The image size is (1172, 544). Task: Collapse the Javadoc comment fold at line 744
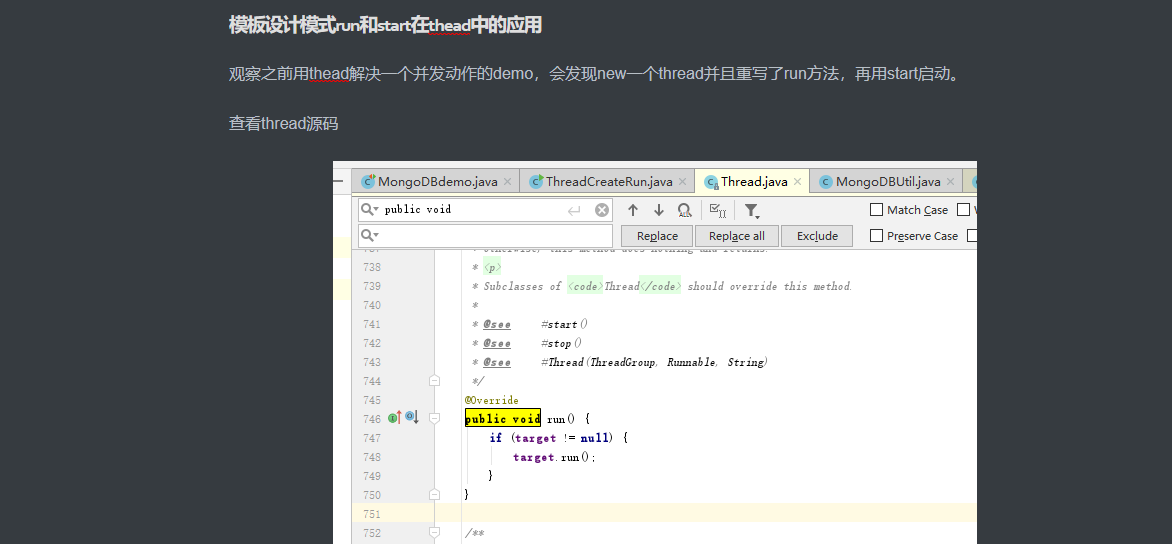coord(434,380)
